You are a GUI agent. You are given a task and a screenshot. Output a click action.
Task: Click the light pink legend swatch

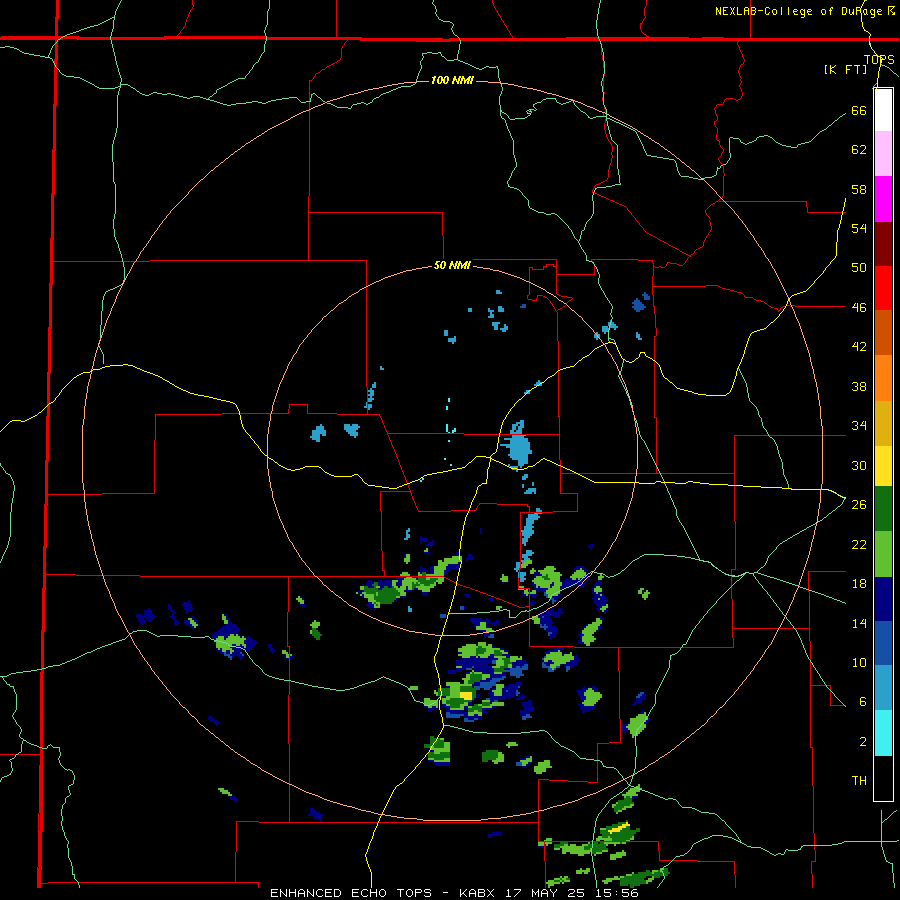(x=883, y=153)
